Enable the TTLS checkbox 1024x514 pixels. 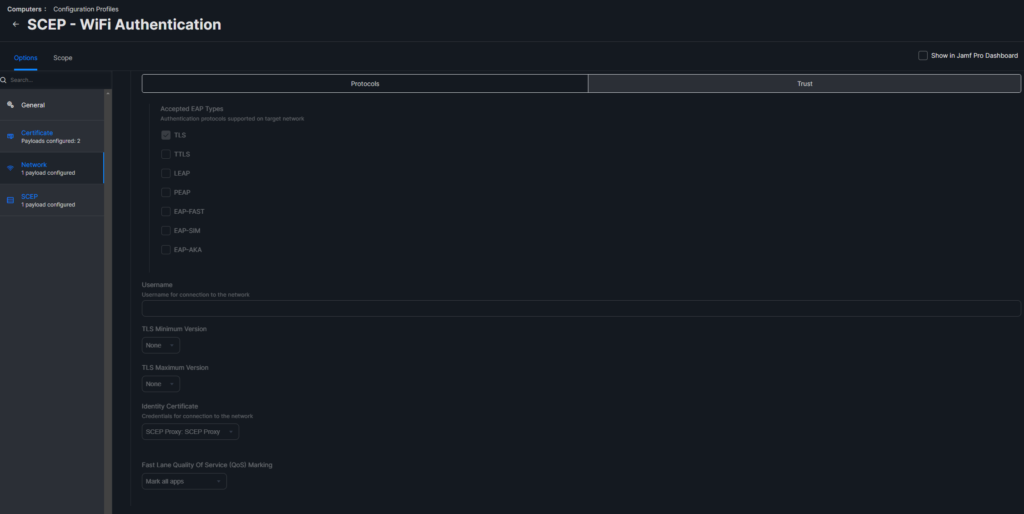click(166, 154)
